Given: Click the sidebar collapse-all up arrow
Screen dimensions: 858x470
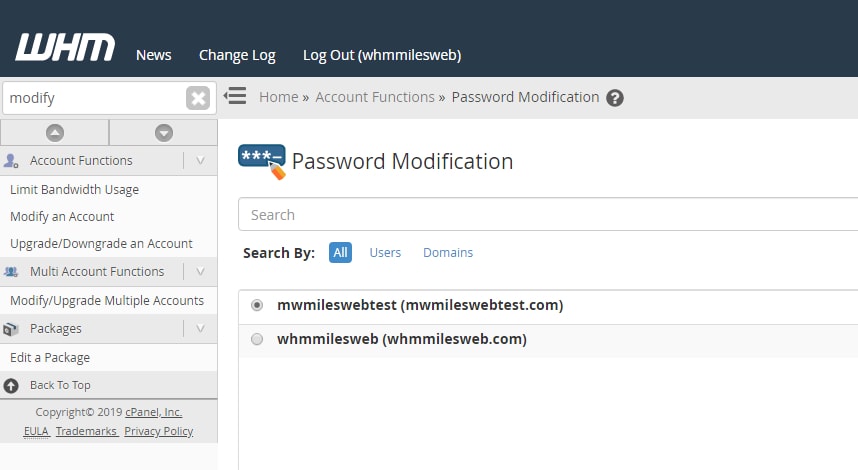Looking at the screenshot, I should [x=55, y=133].
